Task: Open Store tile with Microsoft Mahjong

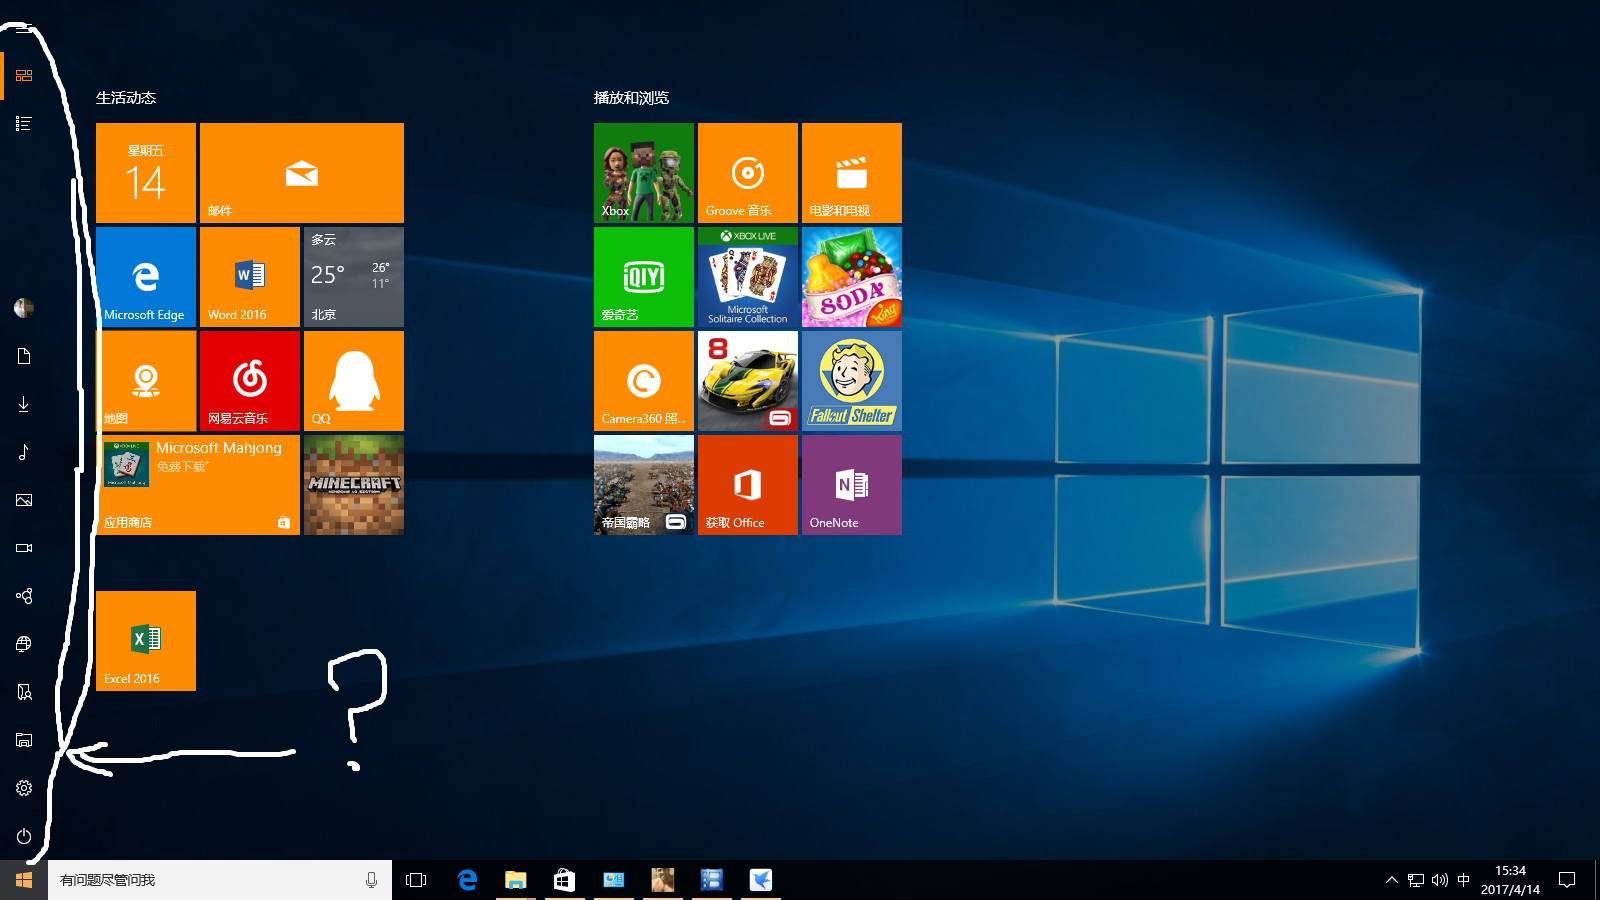Action: click(198, 485)
